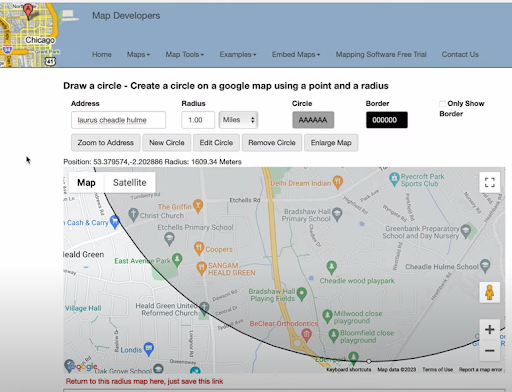
Task: Click the Cheadle wood playpark marker
Action: (331, 267)
